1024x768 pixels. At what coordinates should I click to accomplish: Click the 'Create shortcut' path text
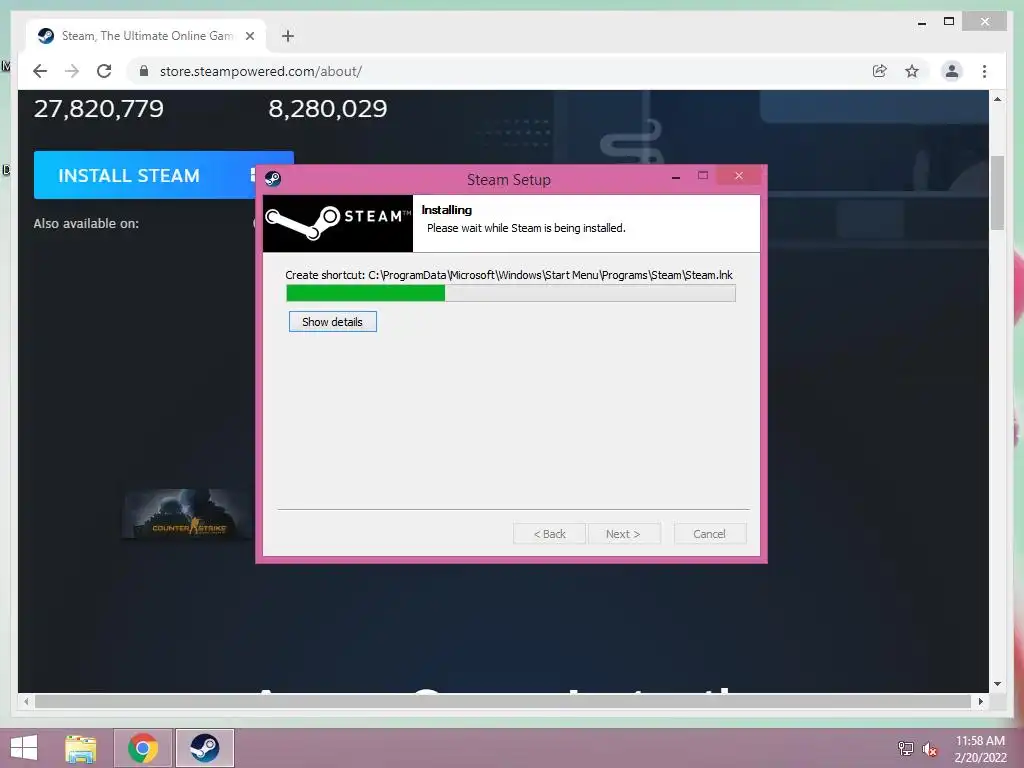pyautogui.click(x=509, y=275)
